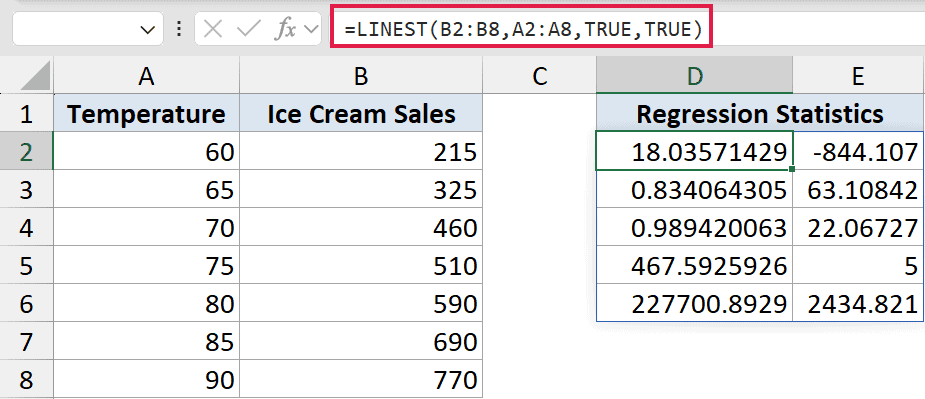
Task: Click the slope cell 18.03571429
Action: coord(694,151)
